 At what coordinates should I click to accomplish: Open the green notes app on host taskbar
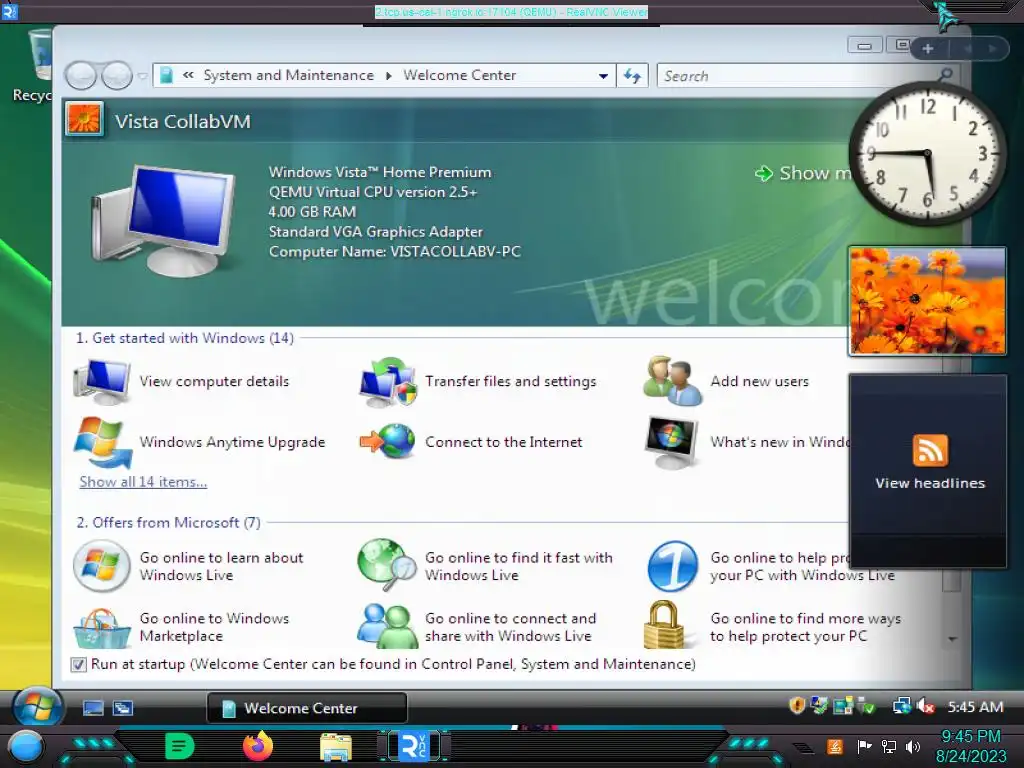point(180,746)
